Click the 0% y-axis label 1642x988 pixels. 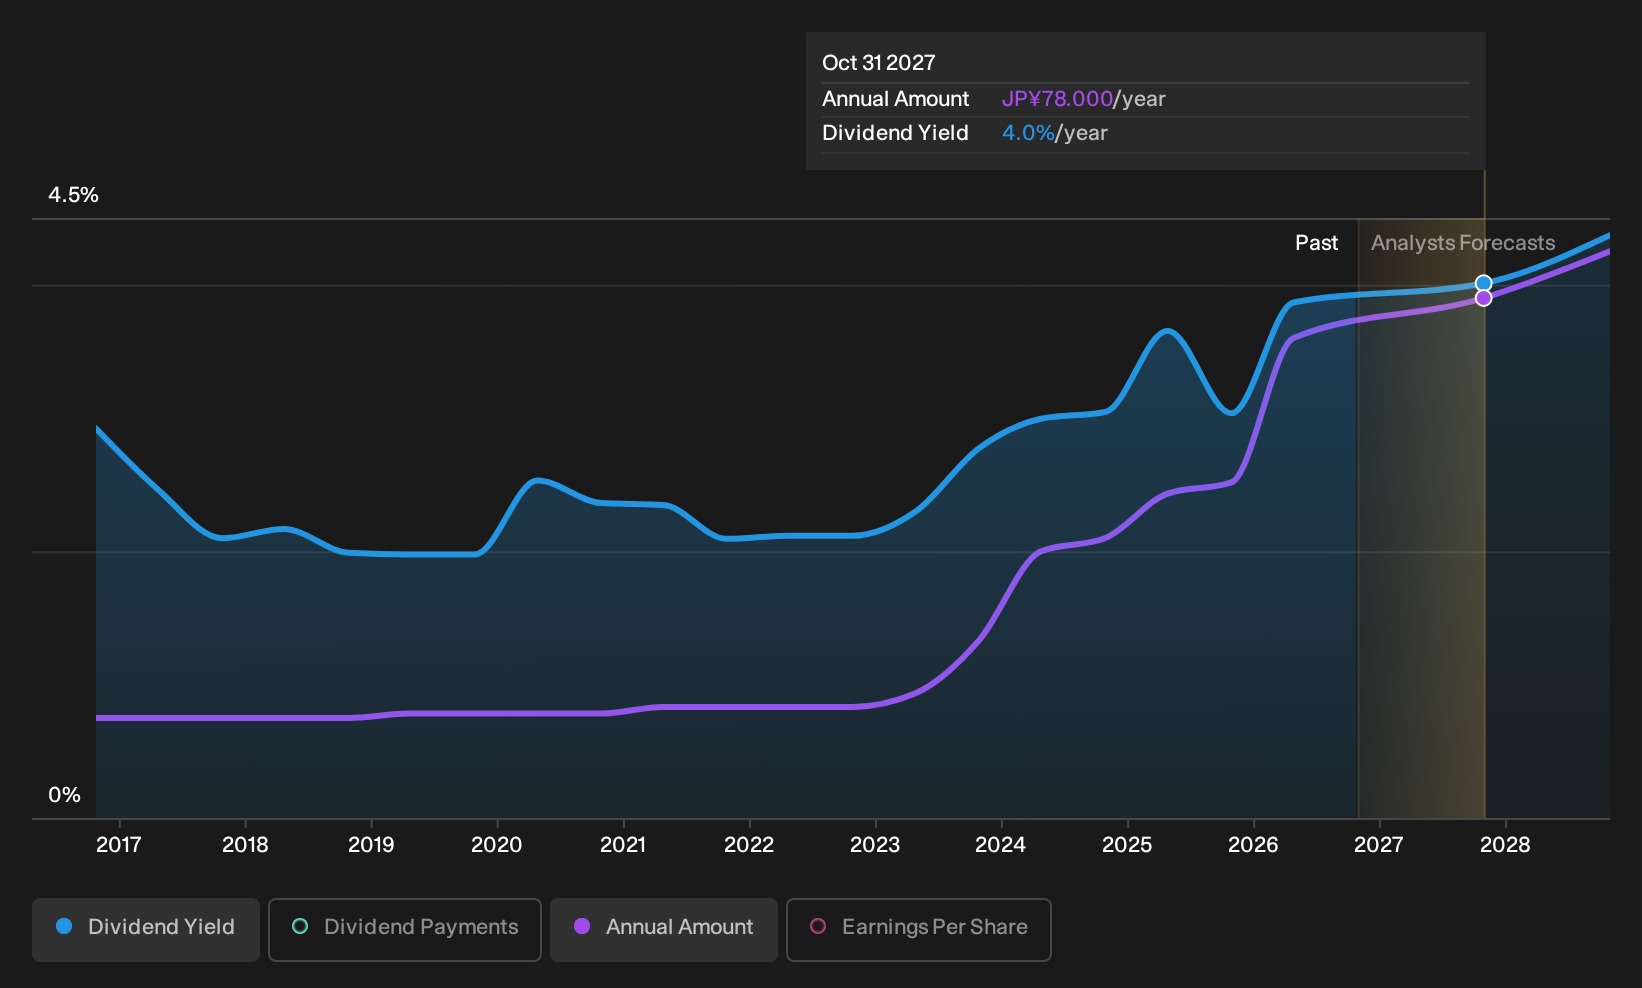tap(65, 795)
